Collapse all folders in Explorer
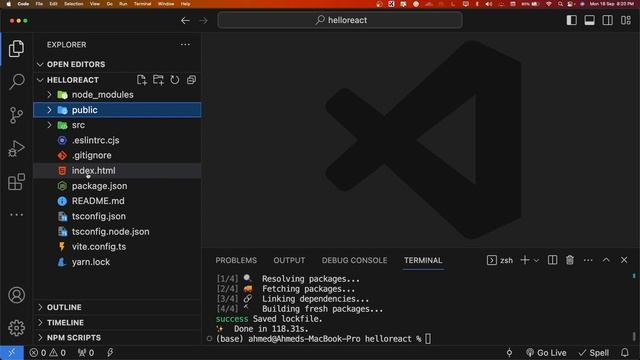Image resolution: width=640 pixels, height=360 pixels. click(191, 80)
